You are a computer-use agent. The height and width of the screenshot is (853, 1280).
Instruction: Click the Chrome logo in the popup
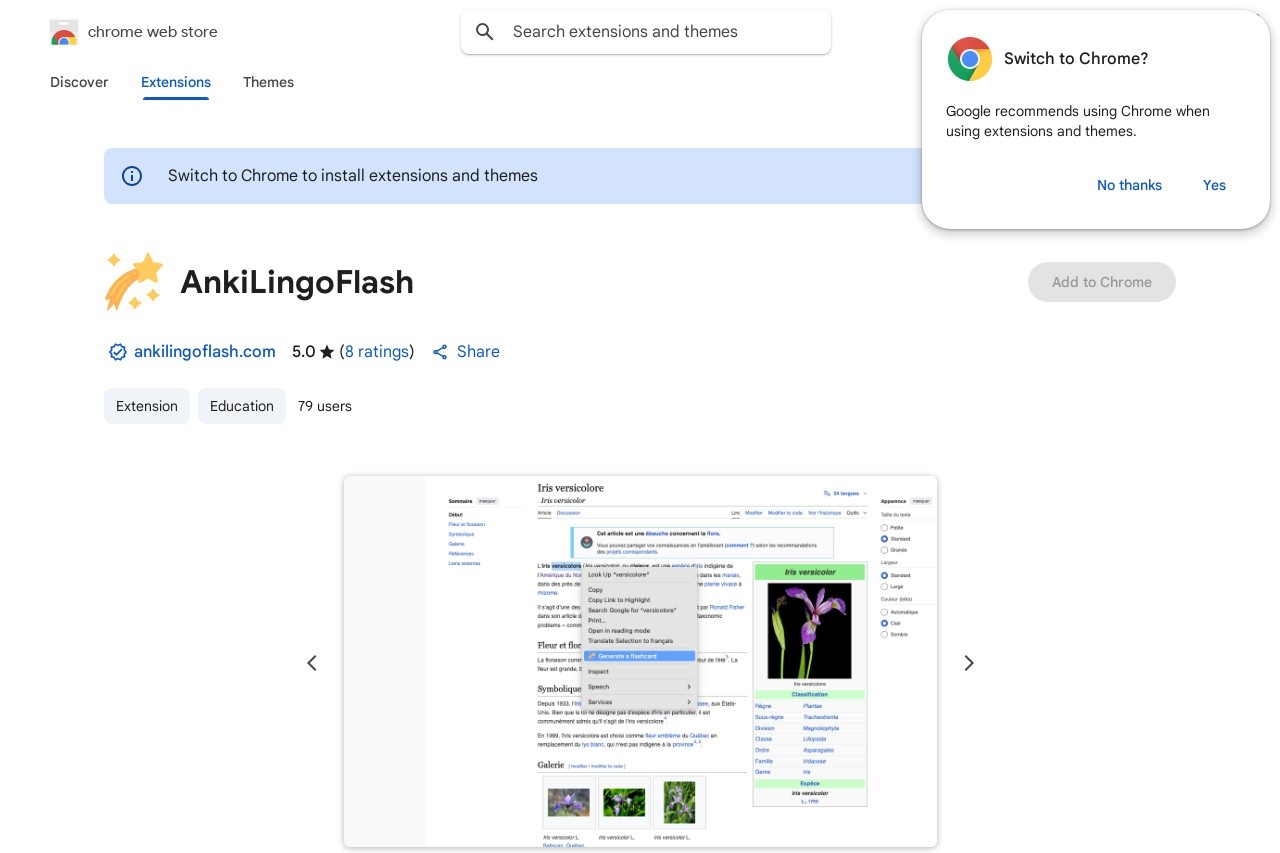click(x=970, y=59)
